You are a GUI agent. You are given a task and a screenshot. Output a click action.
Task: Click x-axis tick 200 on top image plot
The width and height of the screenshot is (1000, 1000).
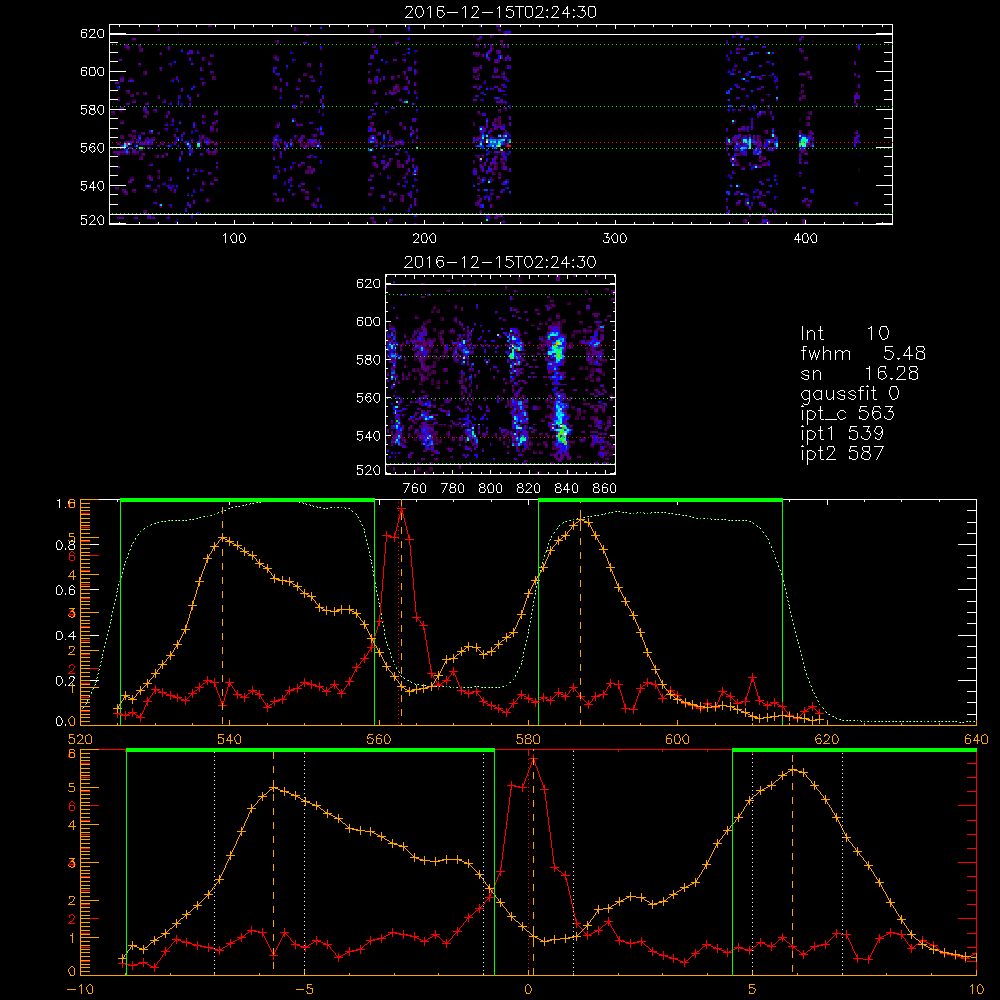pos(424,239)
